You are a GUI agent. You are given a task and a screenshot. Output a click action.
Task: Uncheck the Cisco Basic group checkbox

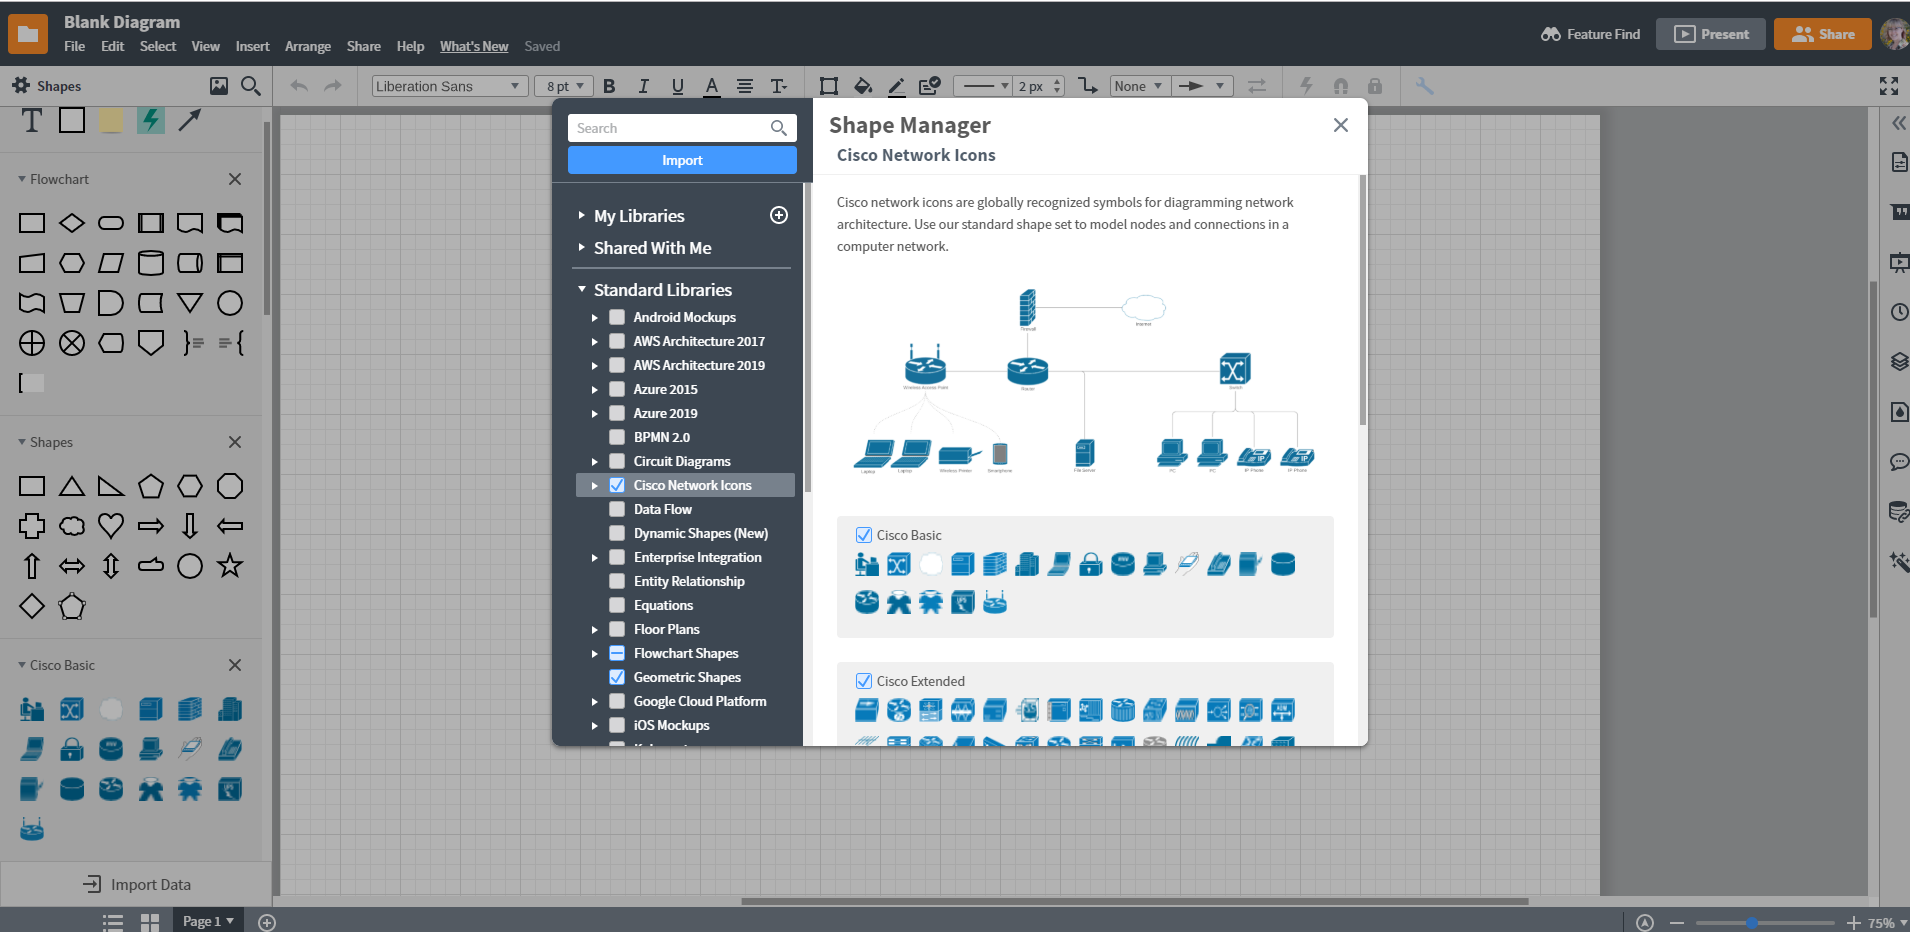point(864,535)
